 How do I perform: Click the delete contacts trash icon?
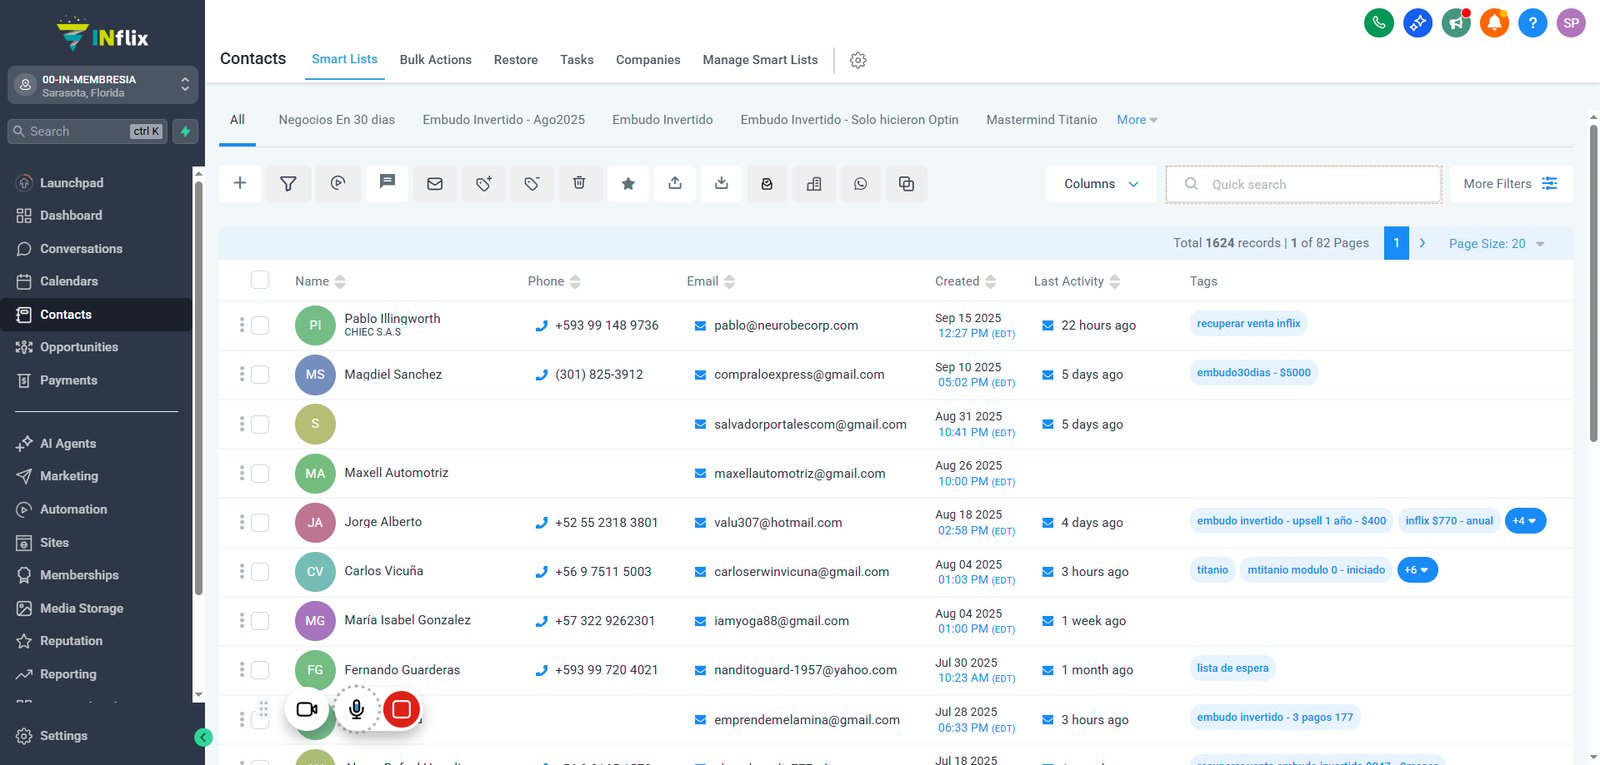(579, 183)
